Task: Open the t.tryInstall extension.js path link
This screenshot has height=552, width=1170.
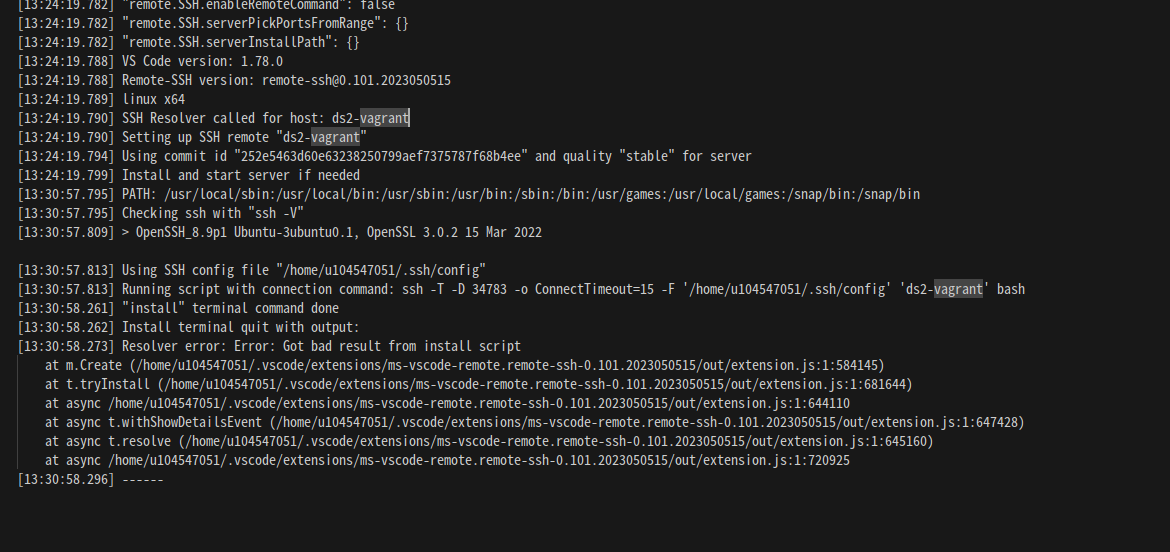Action: (534, 384)
